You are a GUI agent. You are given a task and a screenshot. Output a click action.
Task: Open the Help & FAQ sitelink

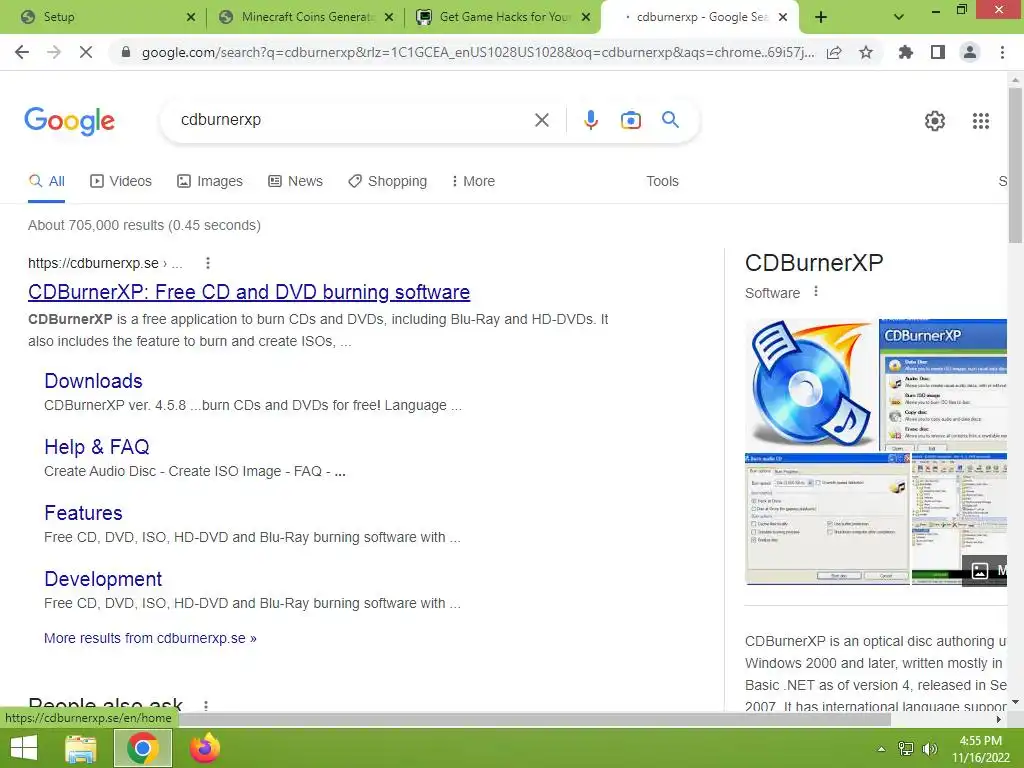point(97,447)
